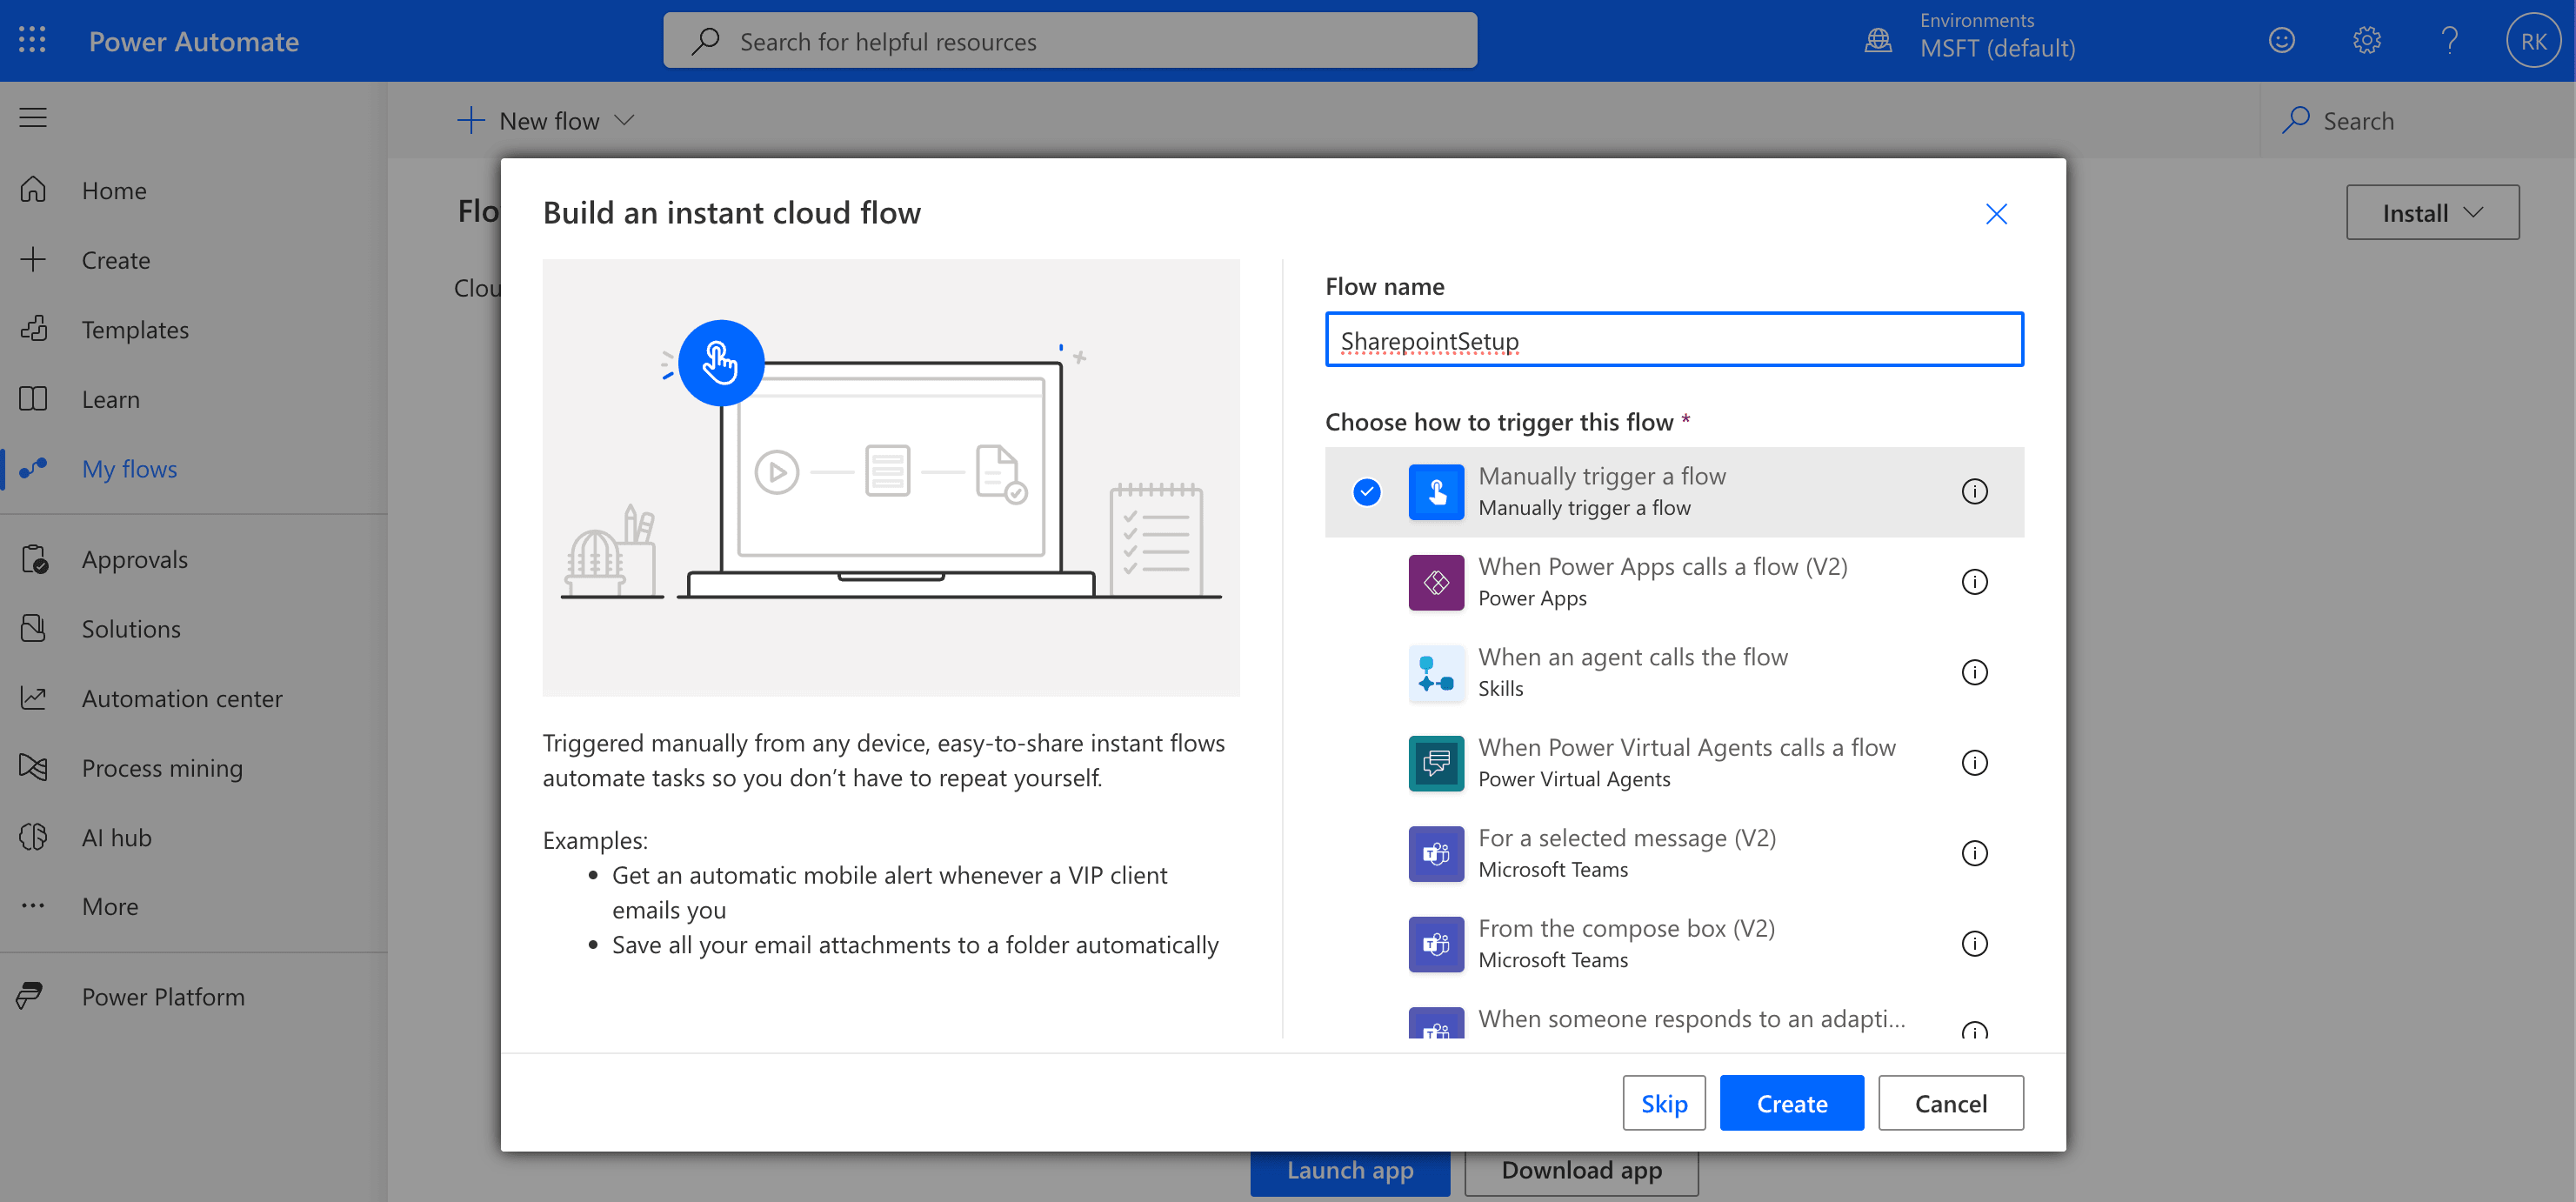Expand the Install dropdown button
The image size is (2576, 1202).
(2432, 212)
